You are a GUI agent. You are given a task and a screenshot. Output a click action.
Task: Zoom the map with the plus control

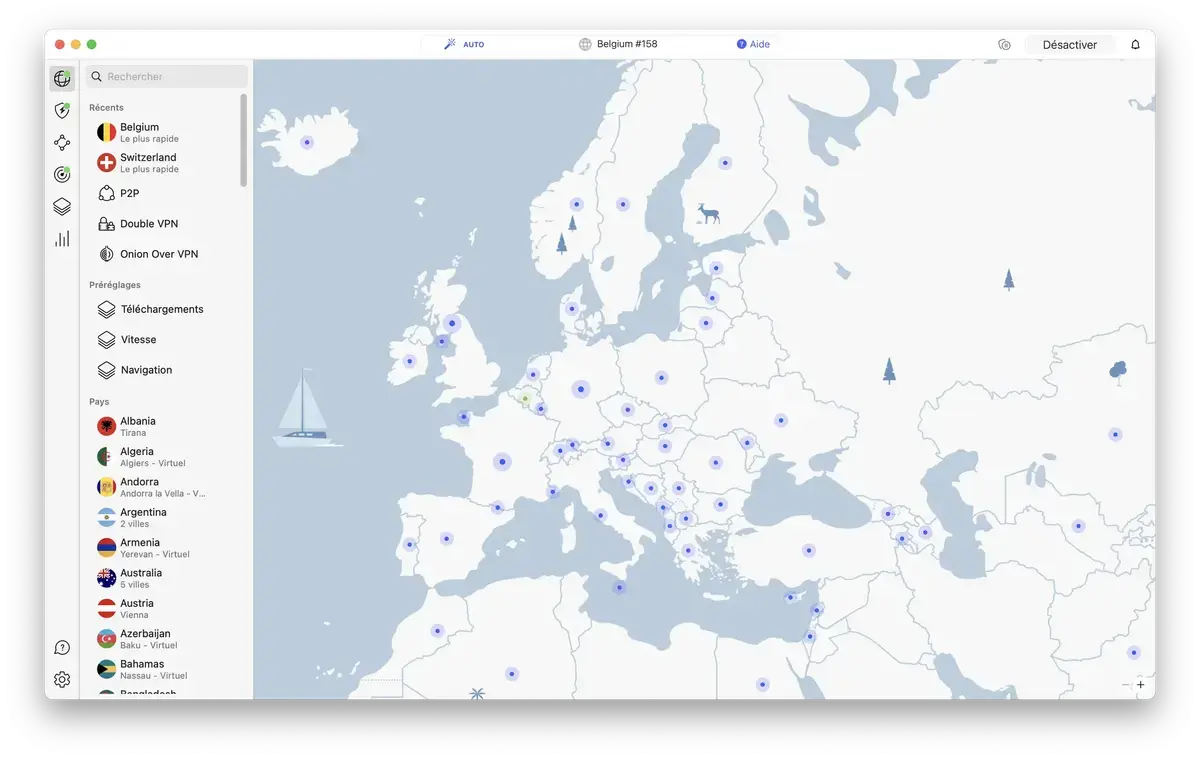coord(1140,685)
